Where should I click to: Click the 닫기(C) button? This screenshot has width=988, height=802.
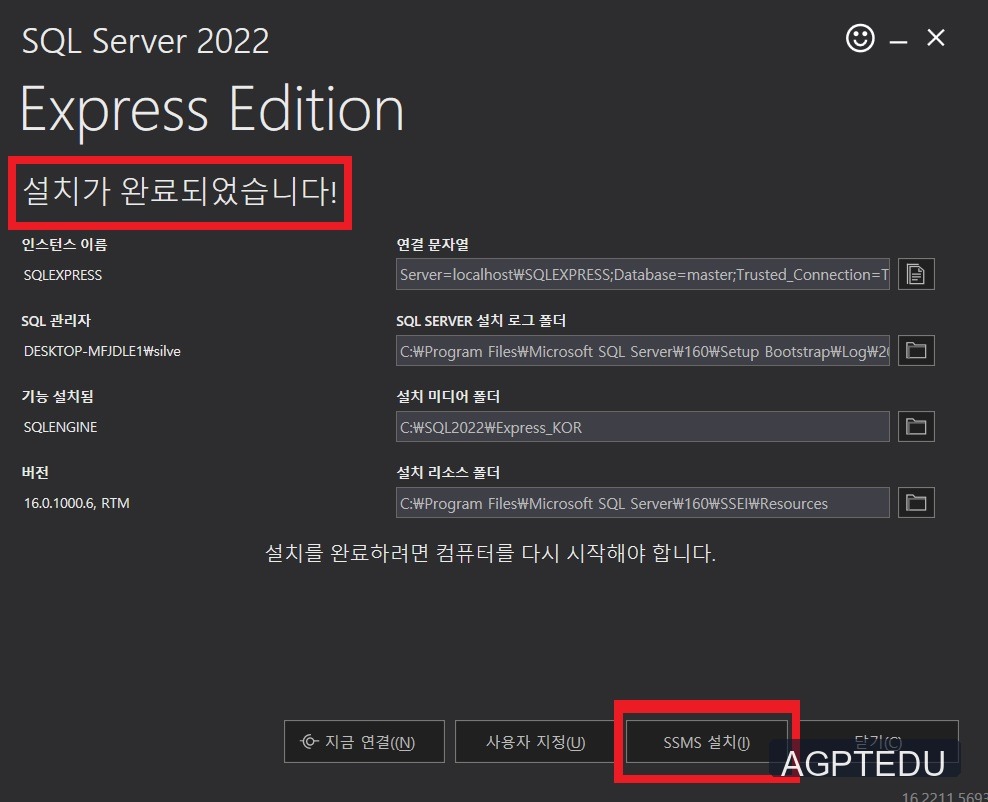(x=878, y=742)
